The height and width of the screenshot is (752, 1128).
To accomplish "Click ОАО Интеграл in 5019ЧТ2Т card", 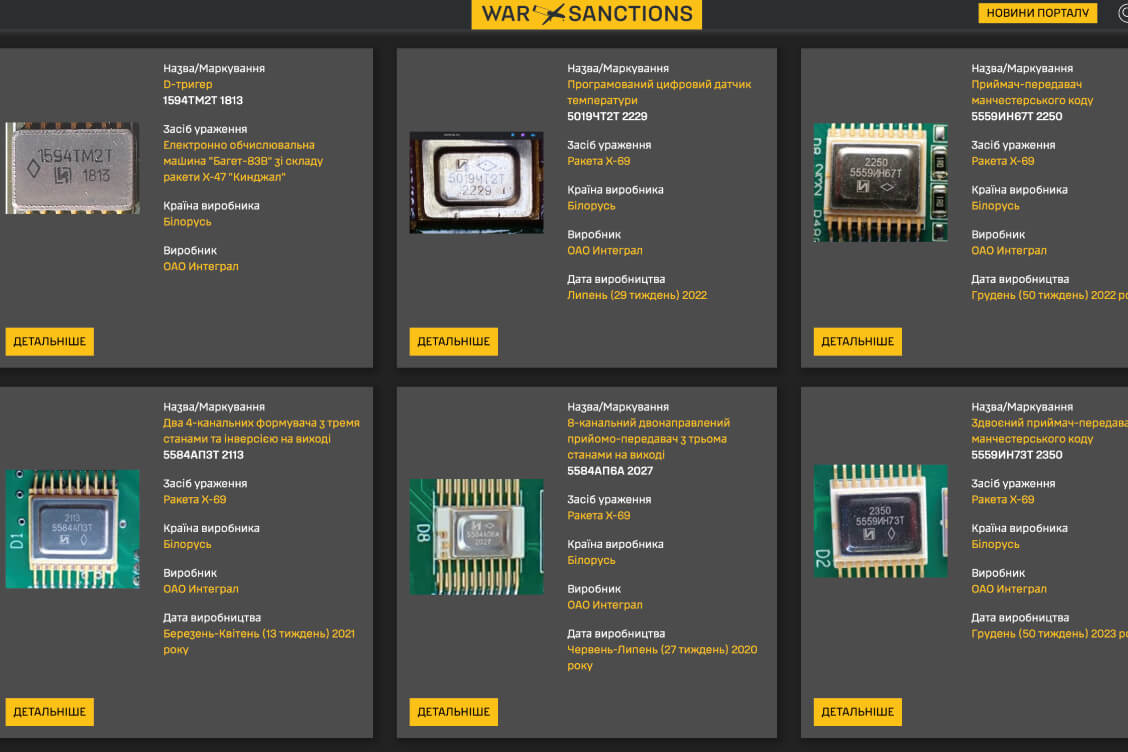I will point(605,250).
